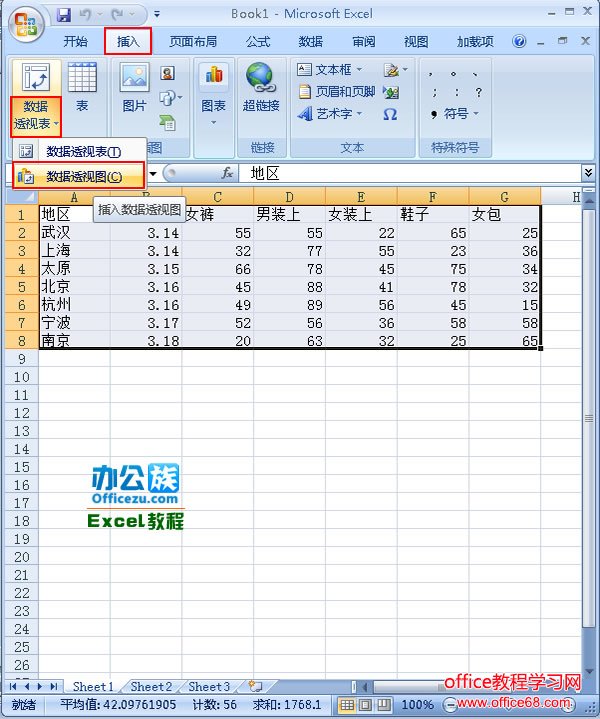Open the 图表 chart dropdown
Image resolution: width=600 pixels, height=719 pixels.
[x=214, y=95]
